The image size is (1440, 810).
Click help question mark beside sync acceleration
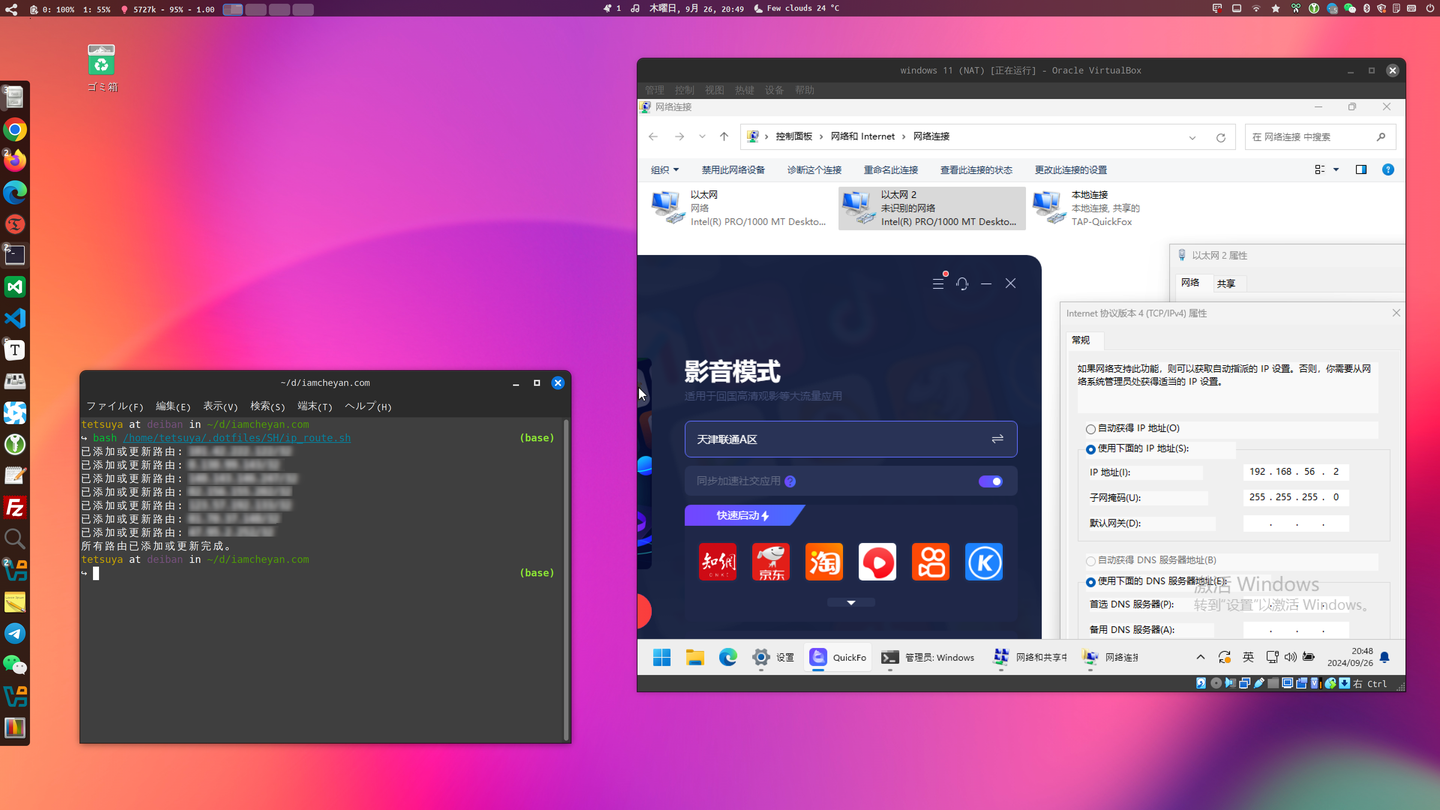click(x=789, y=481)
